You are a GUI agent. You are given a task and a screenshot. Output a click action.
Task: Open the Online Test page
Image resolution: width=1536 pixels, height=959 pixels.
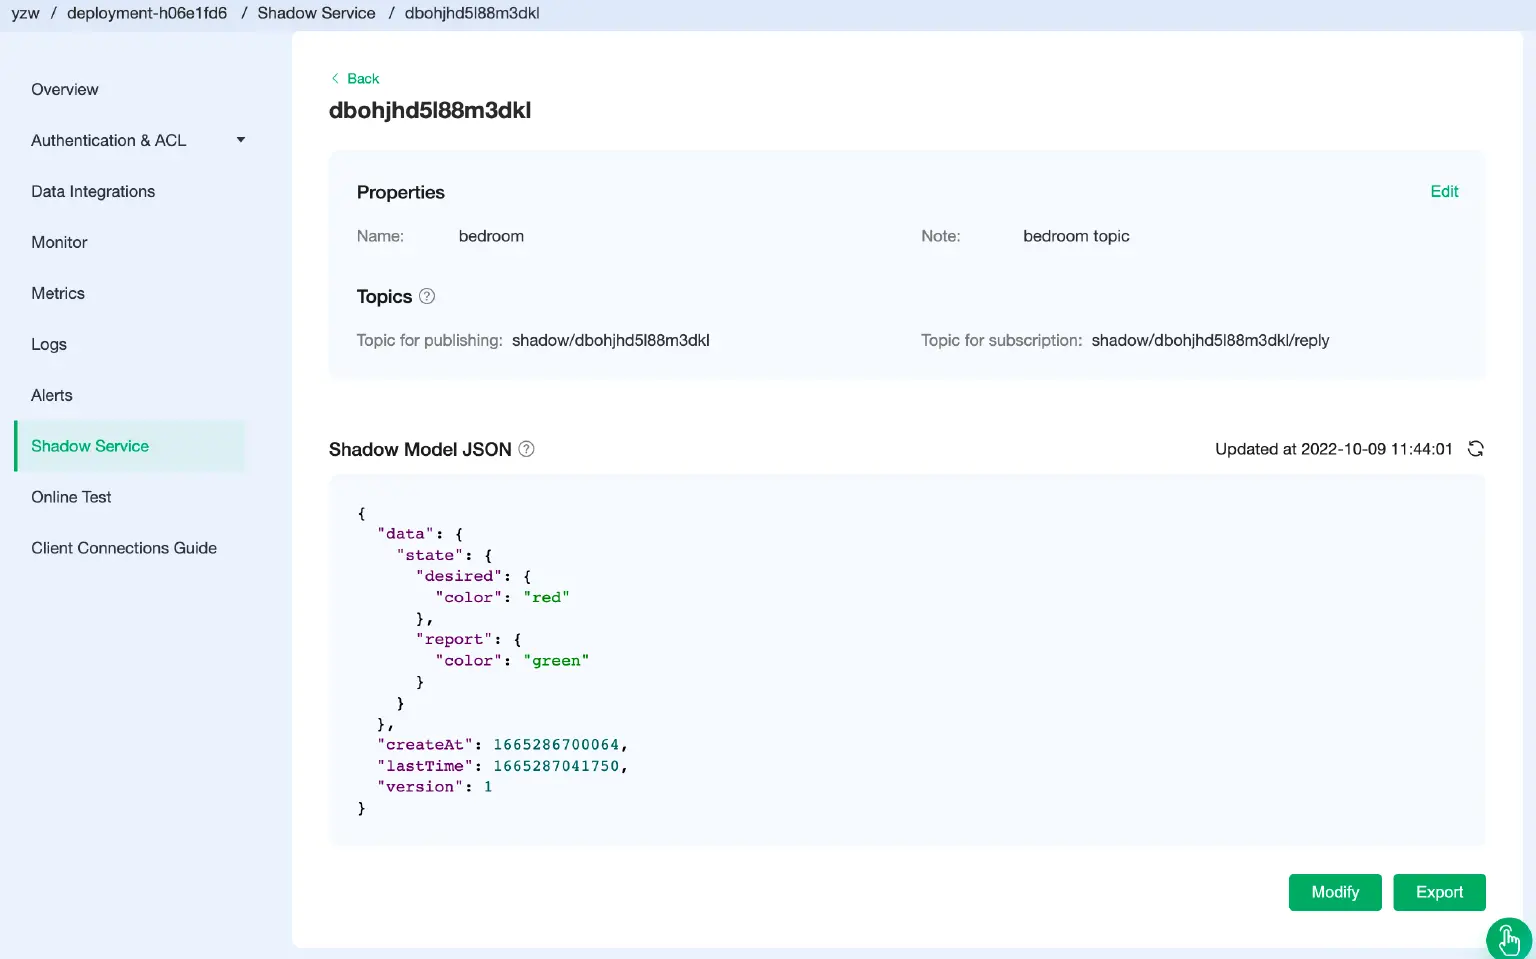[x=71, y=497]
